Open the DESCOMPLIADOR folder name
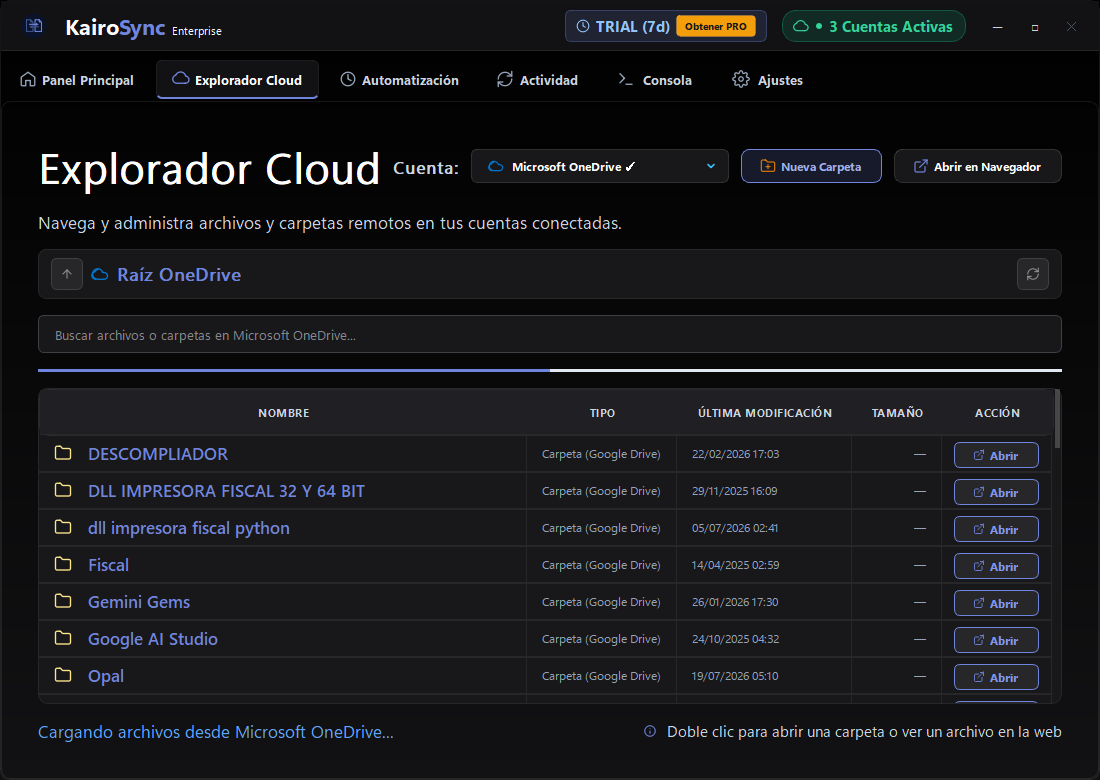 158,454
